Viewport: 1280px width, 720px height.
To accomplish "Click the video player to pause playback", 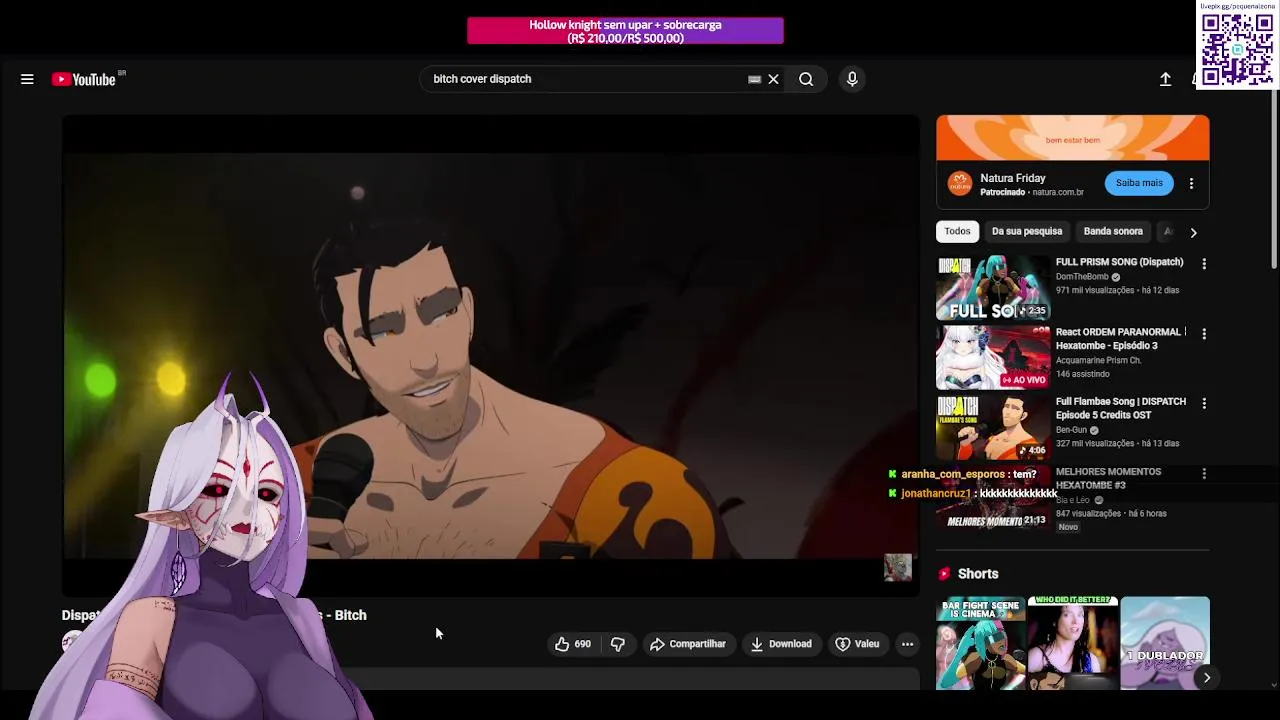I will point(491,355).
